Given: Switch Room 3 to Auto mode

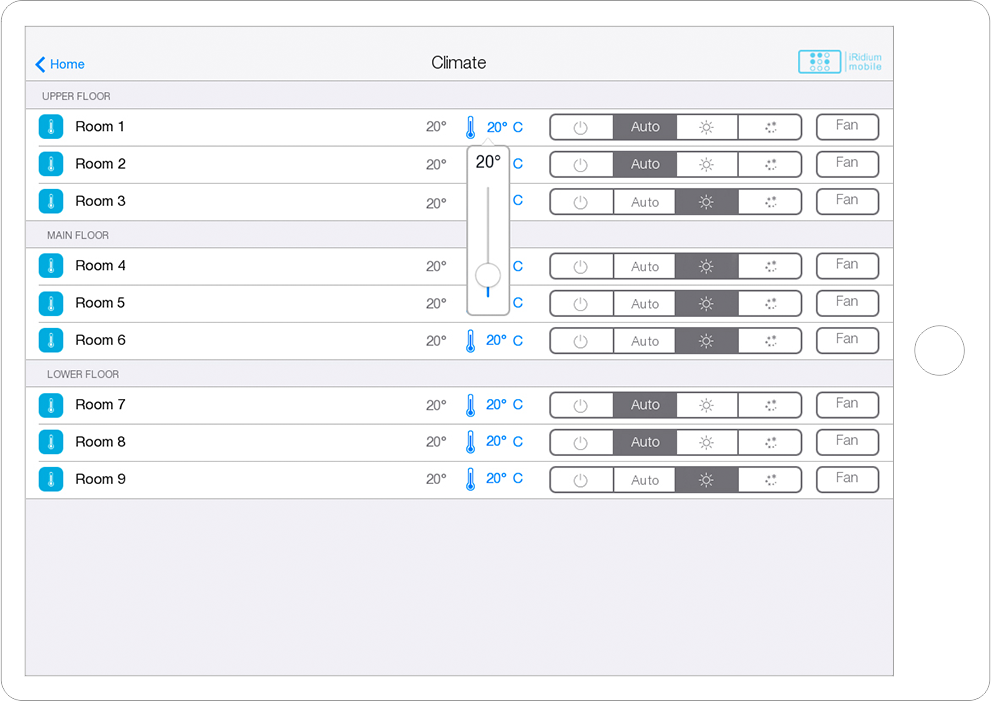Looking at the screenshot, I should click(x=645, y=202).
